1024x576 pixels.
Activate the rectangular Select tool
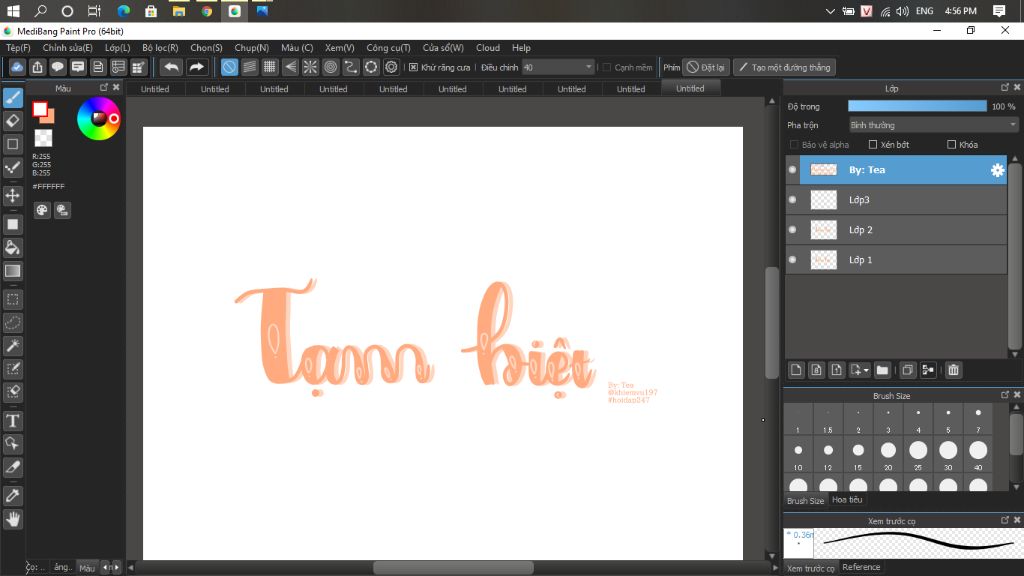pos(12,300)
